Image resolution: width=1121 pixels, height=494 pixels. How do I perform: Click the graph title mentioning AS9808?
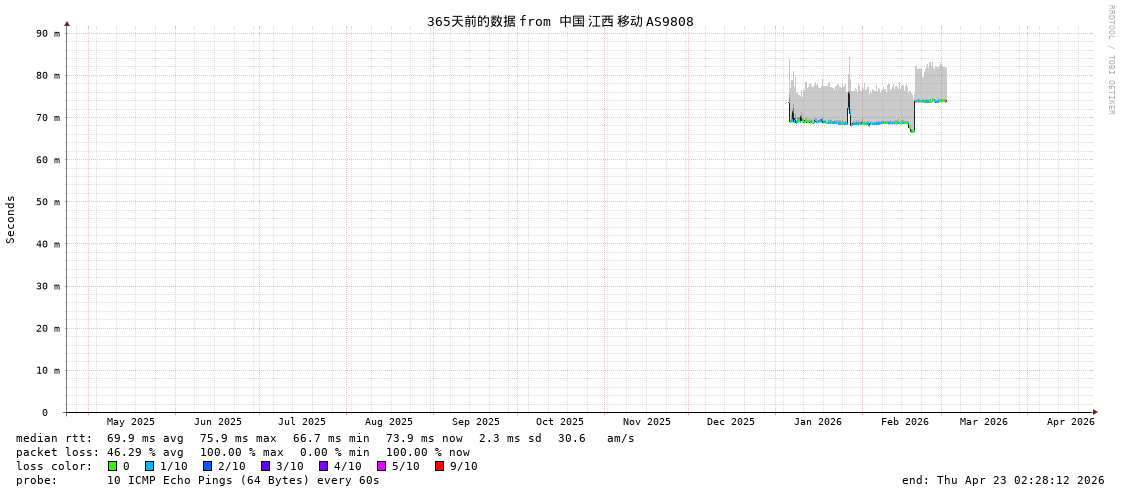tap(560, 21)
